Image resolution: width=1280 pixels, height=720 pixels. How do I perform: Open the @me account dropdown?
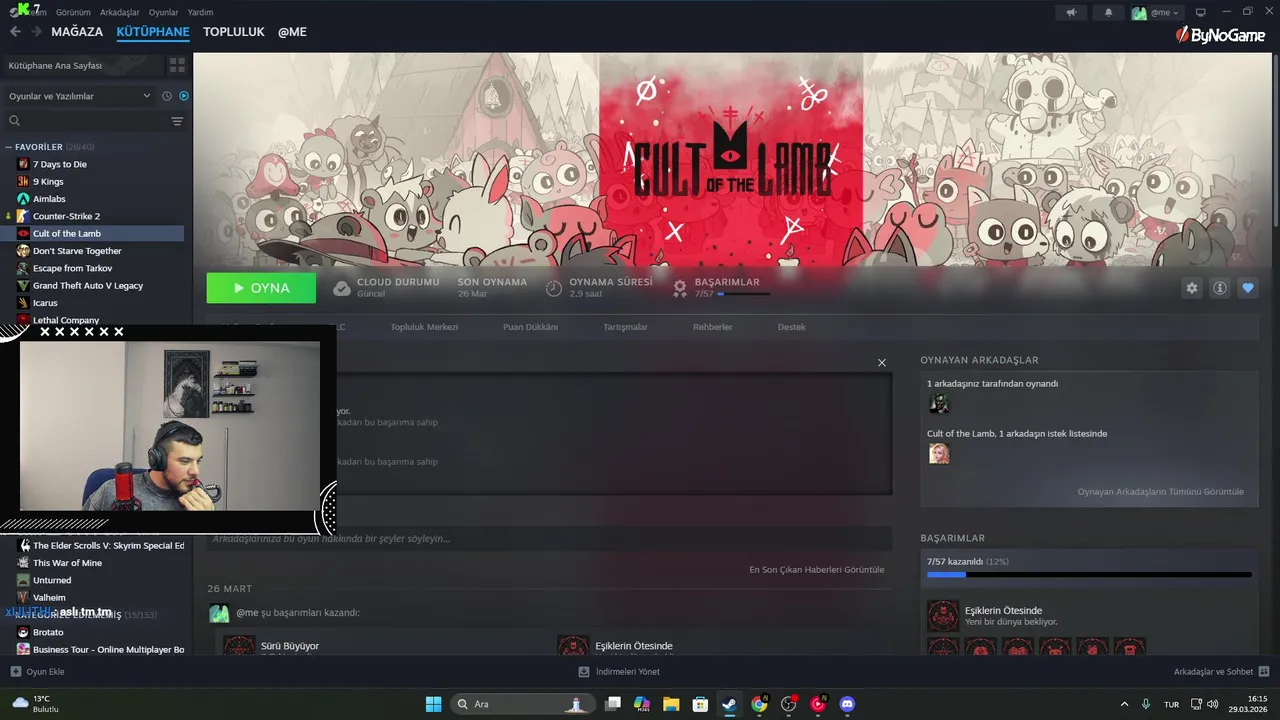tap(1156, 12)
